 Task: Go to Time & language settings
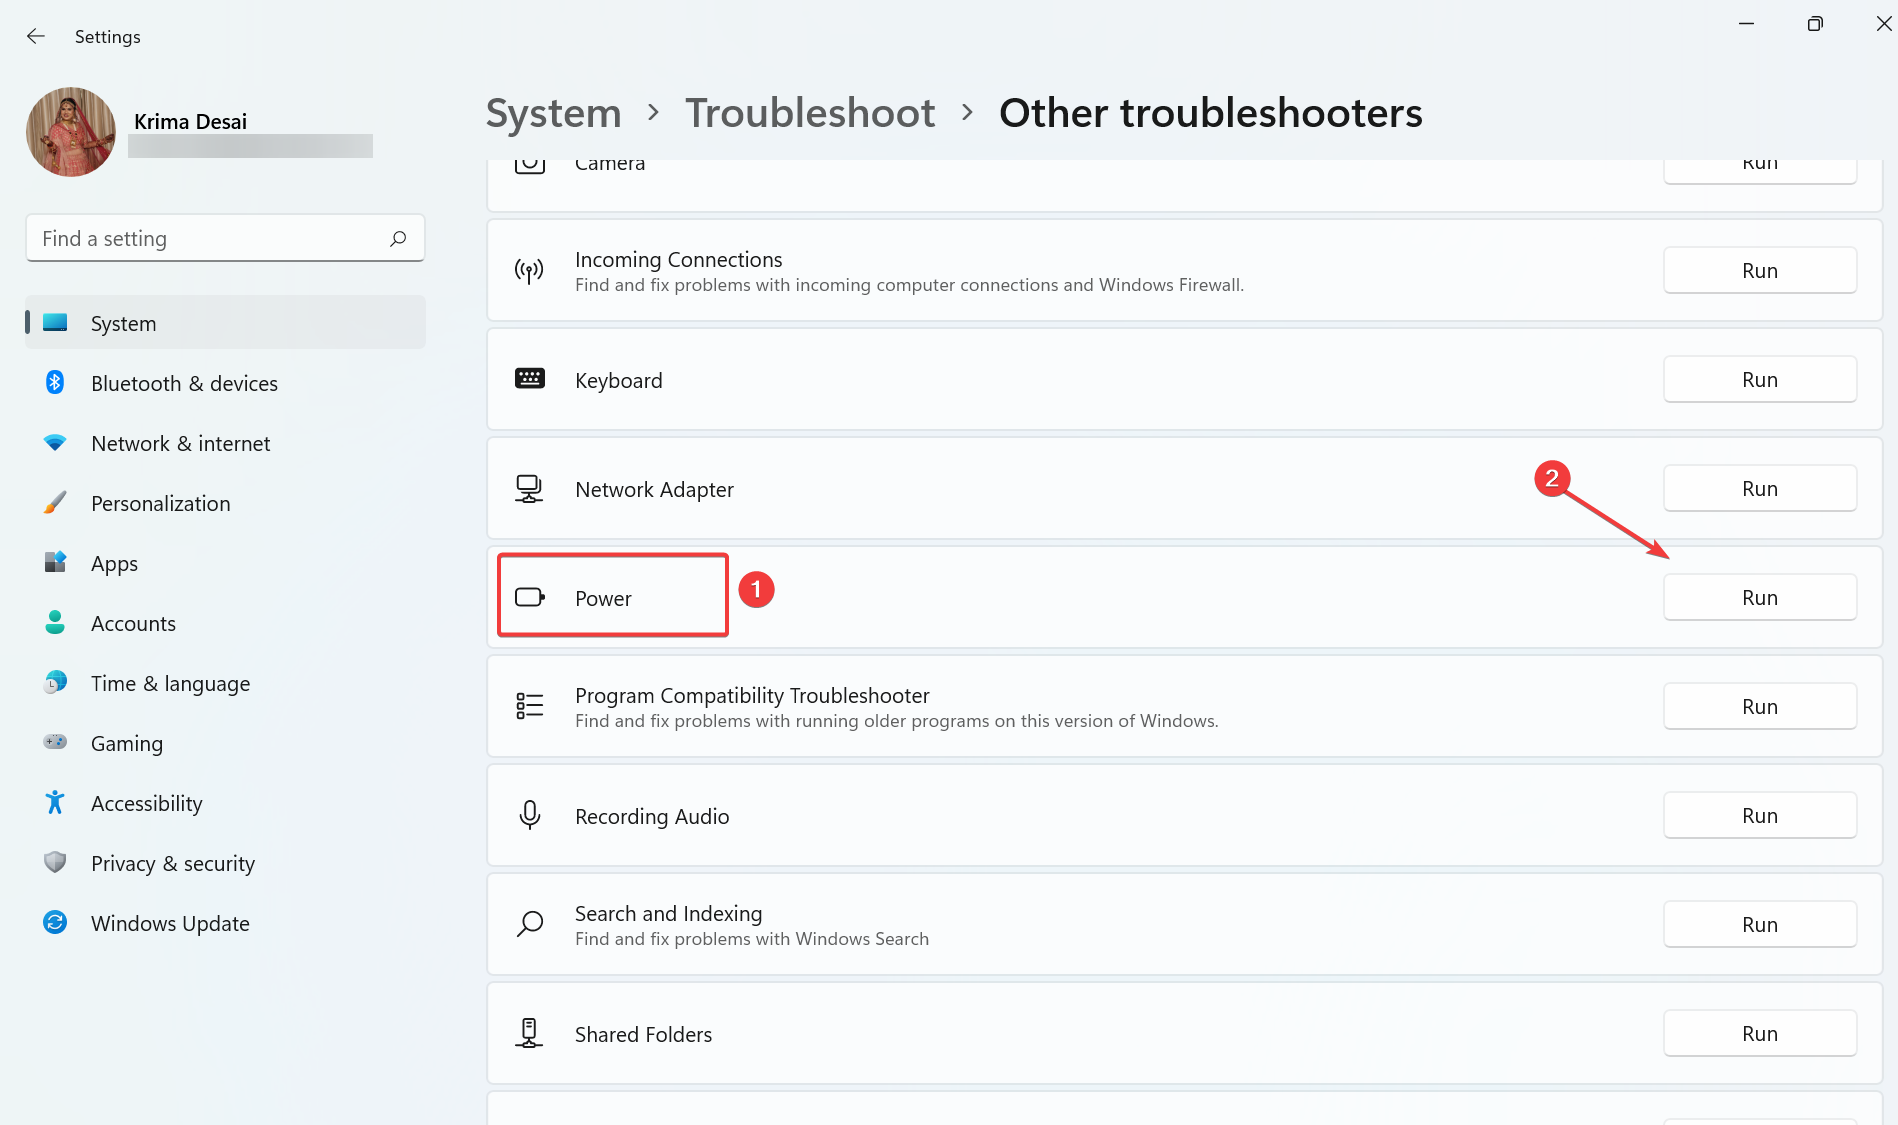(x=170, y=683)
